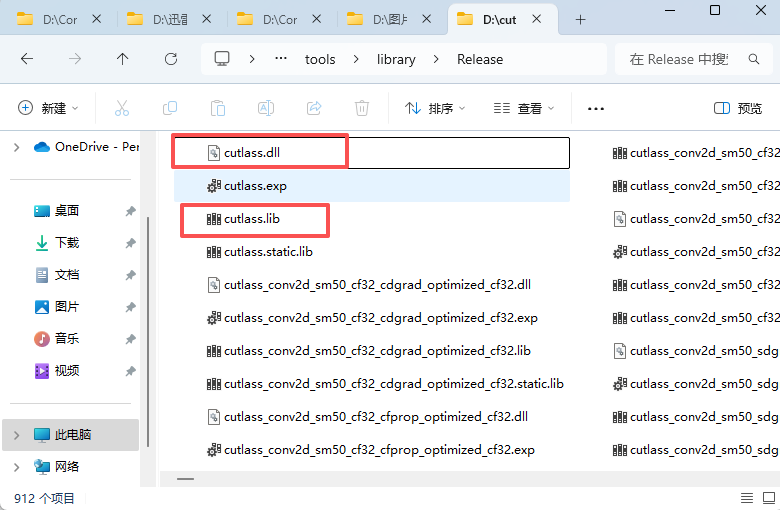Select the cutlass.dll file
This screenshot has height=510, width=780.
point(371,153)
